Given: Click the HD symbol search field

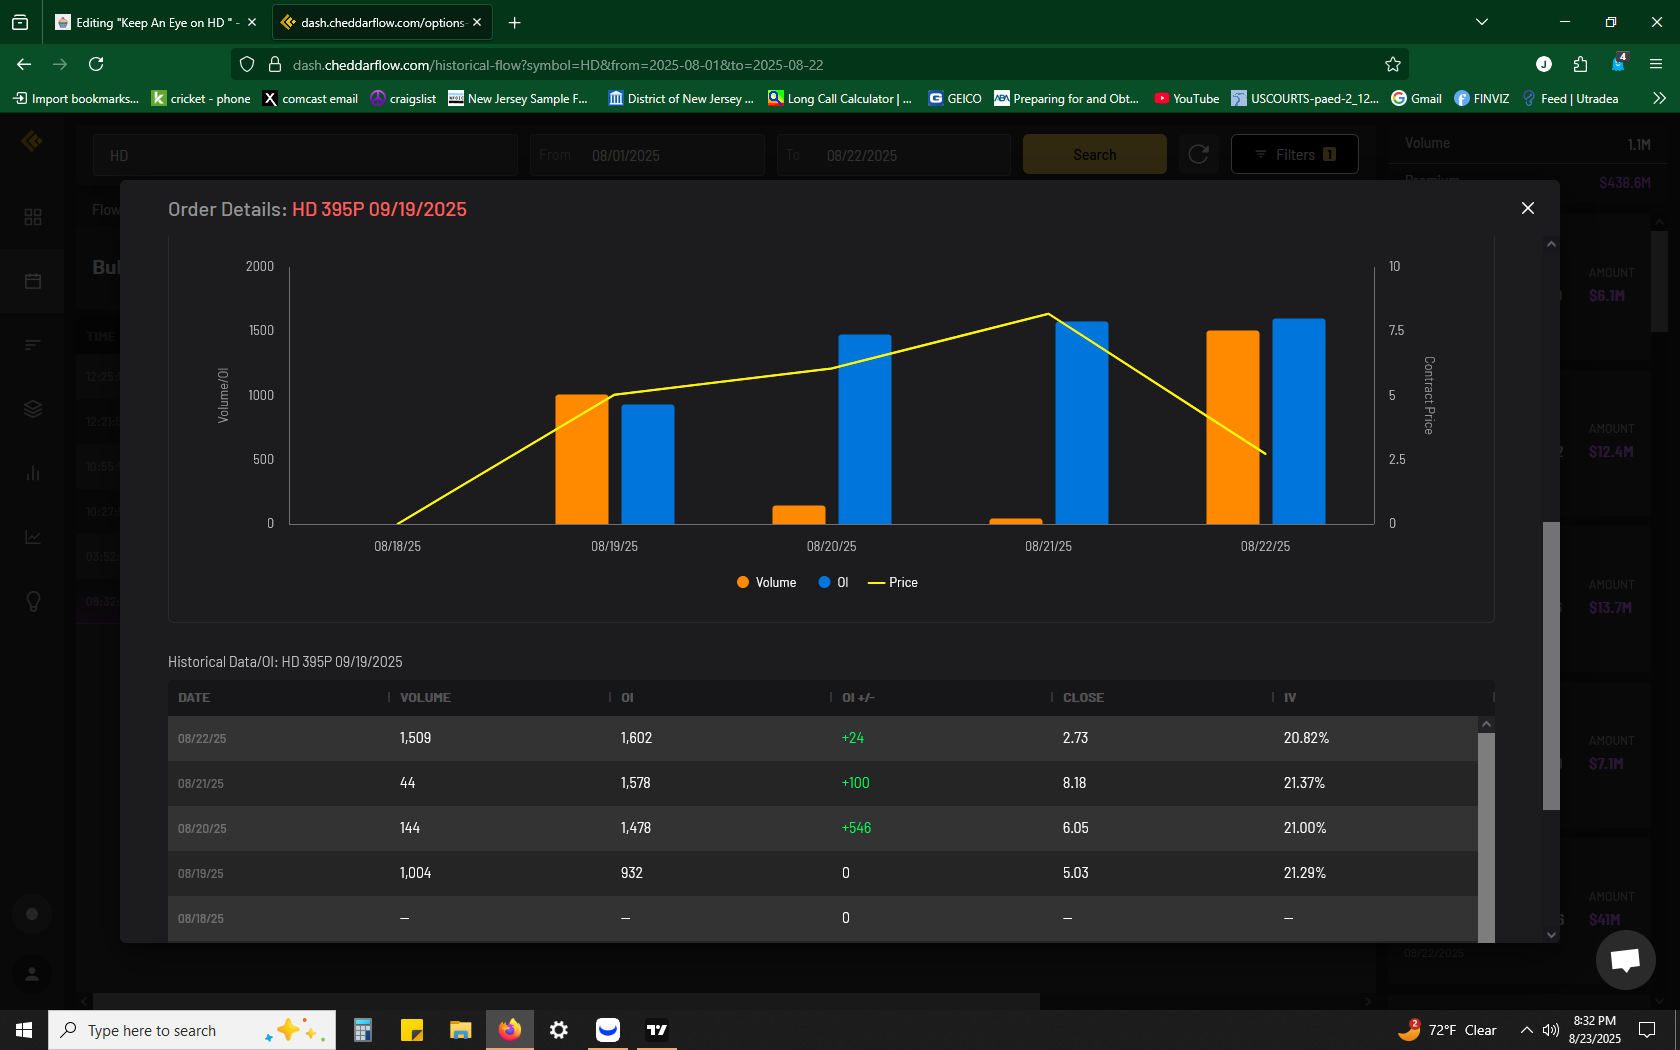Looking at the screenshot, I should [305, 155].
